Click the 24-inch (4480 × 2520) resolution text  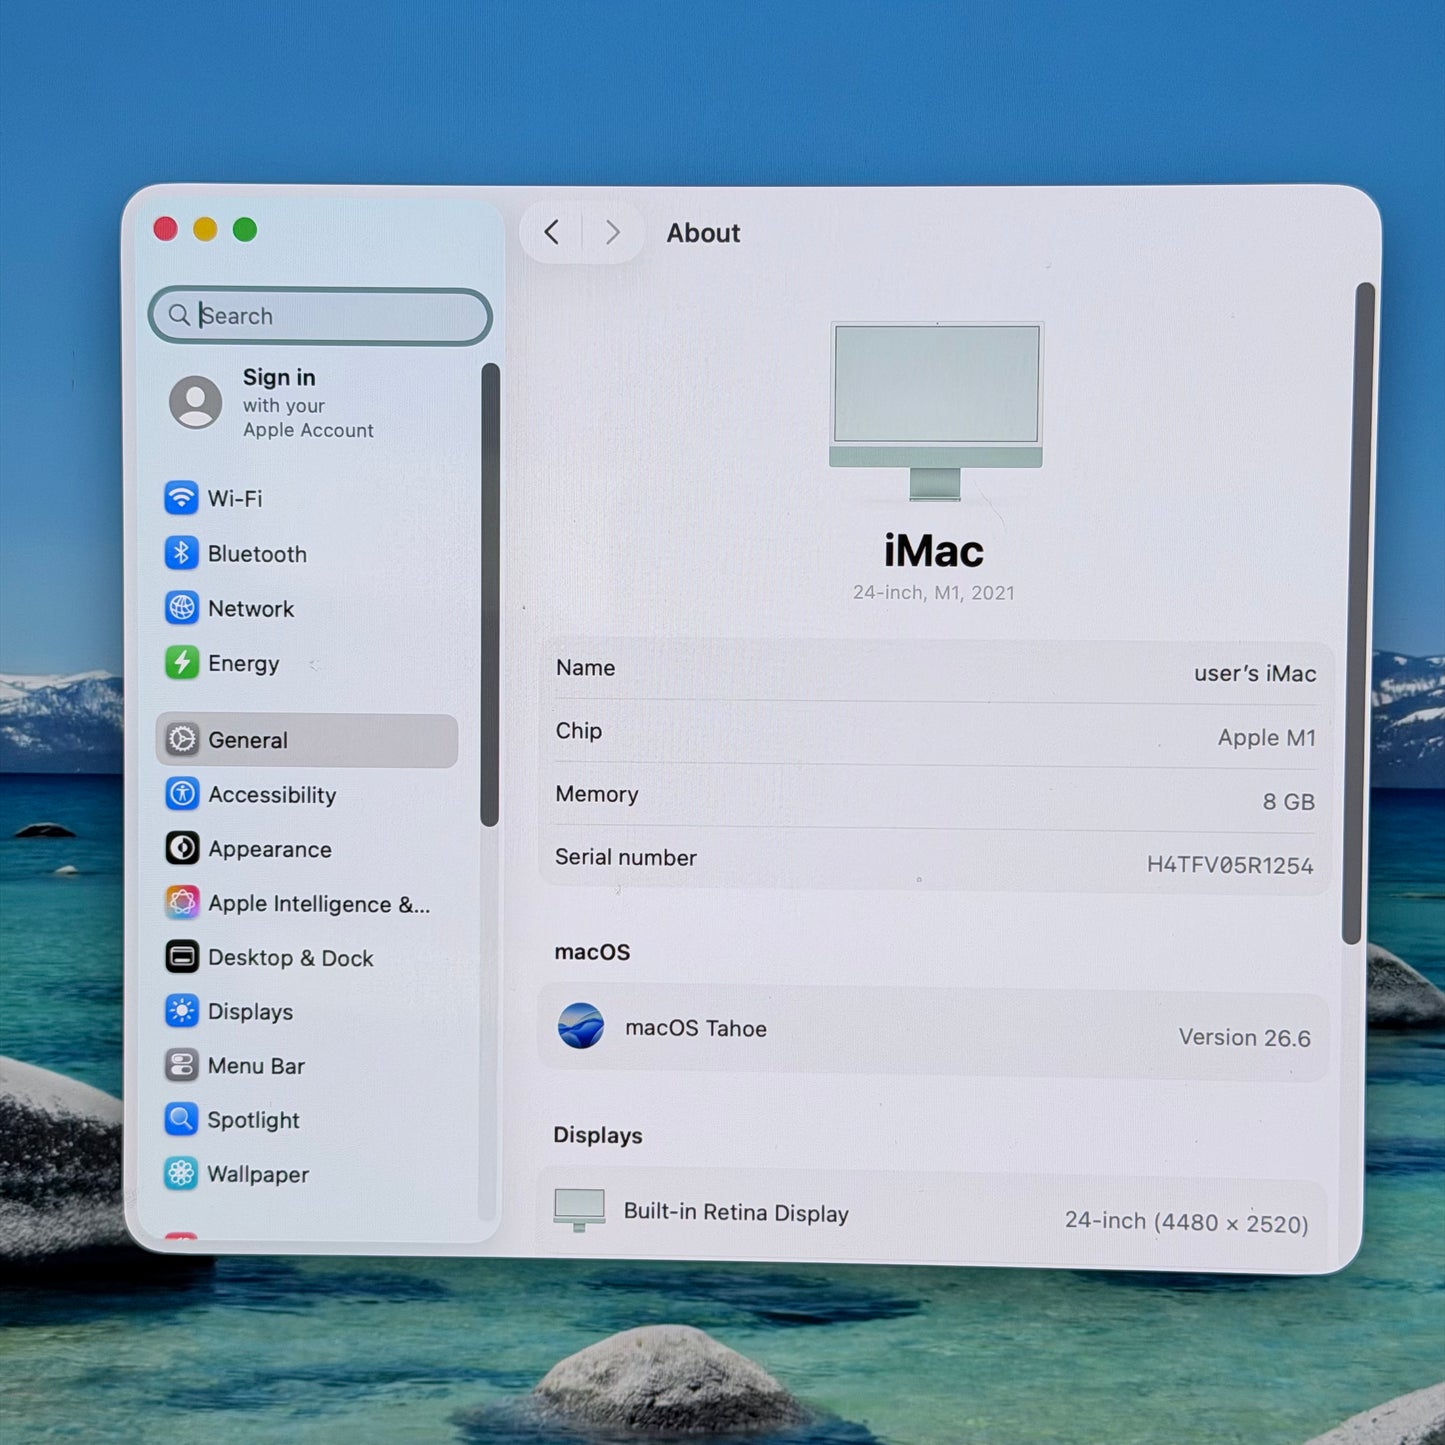coord(1187,1222)
